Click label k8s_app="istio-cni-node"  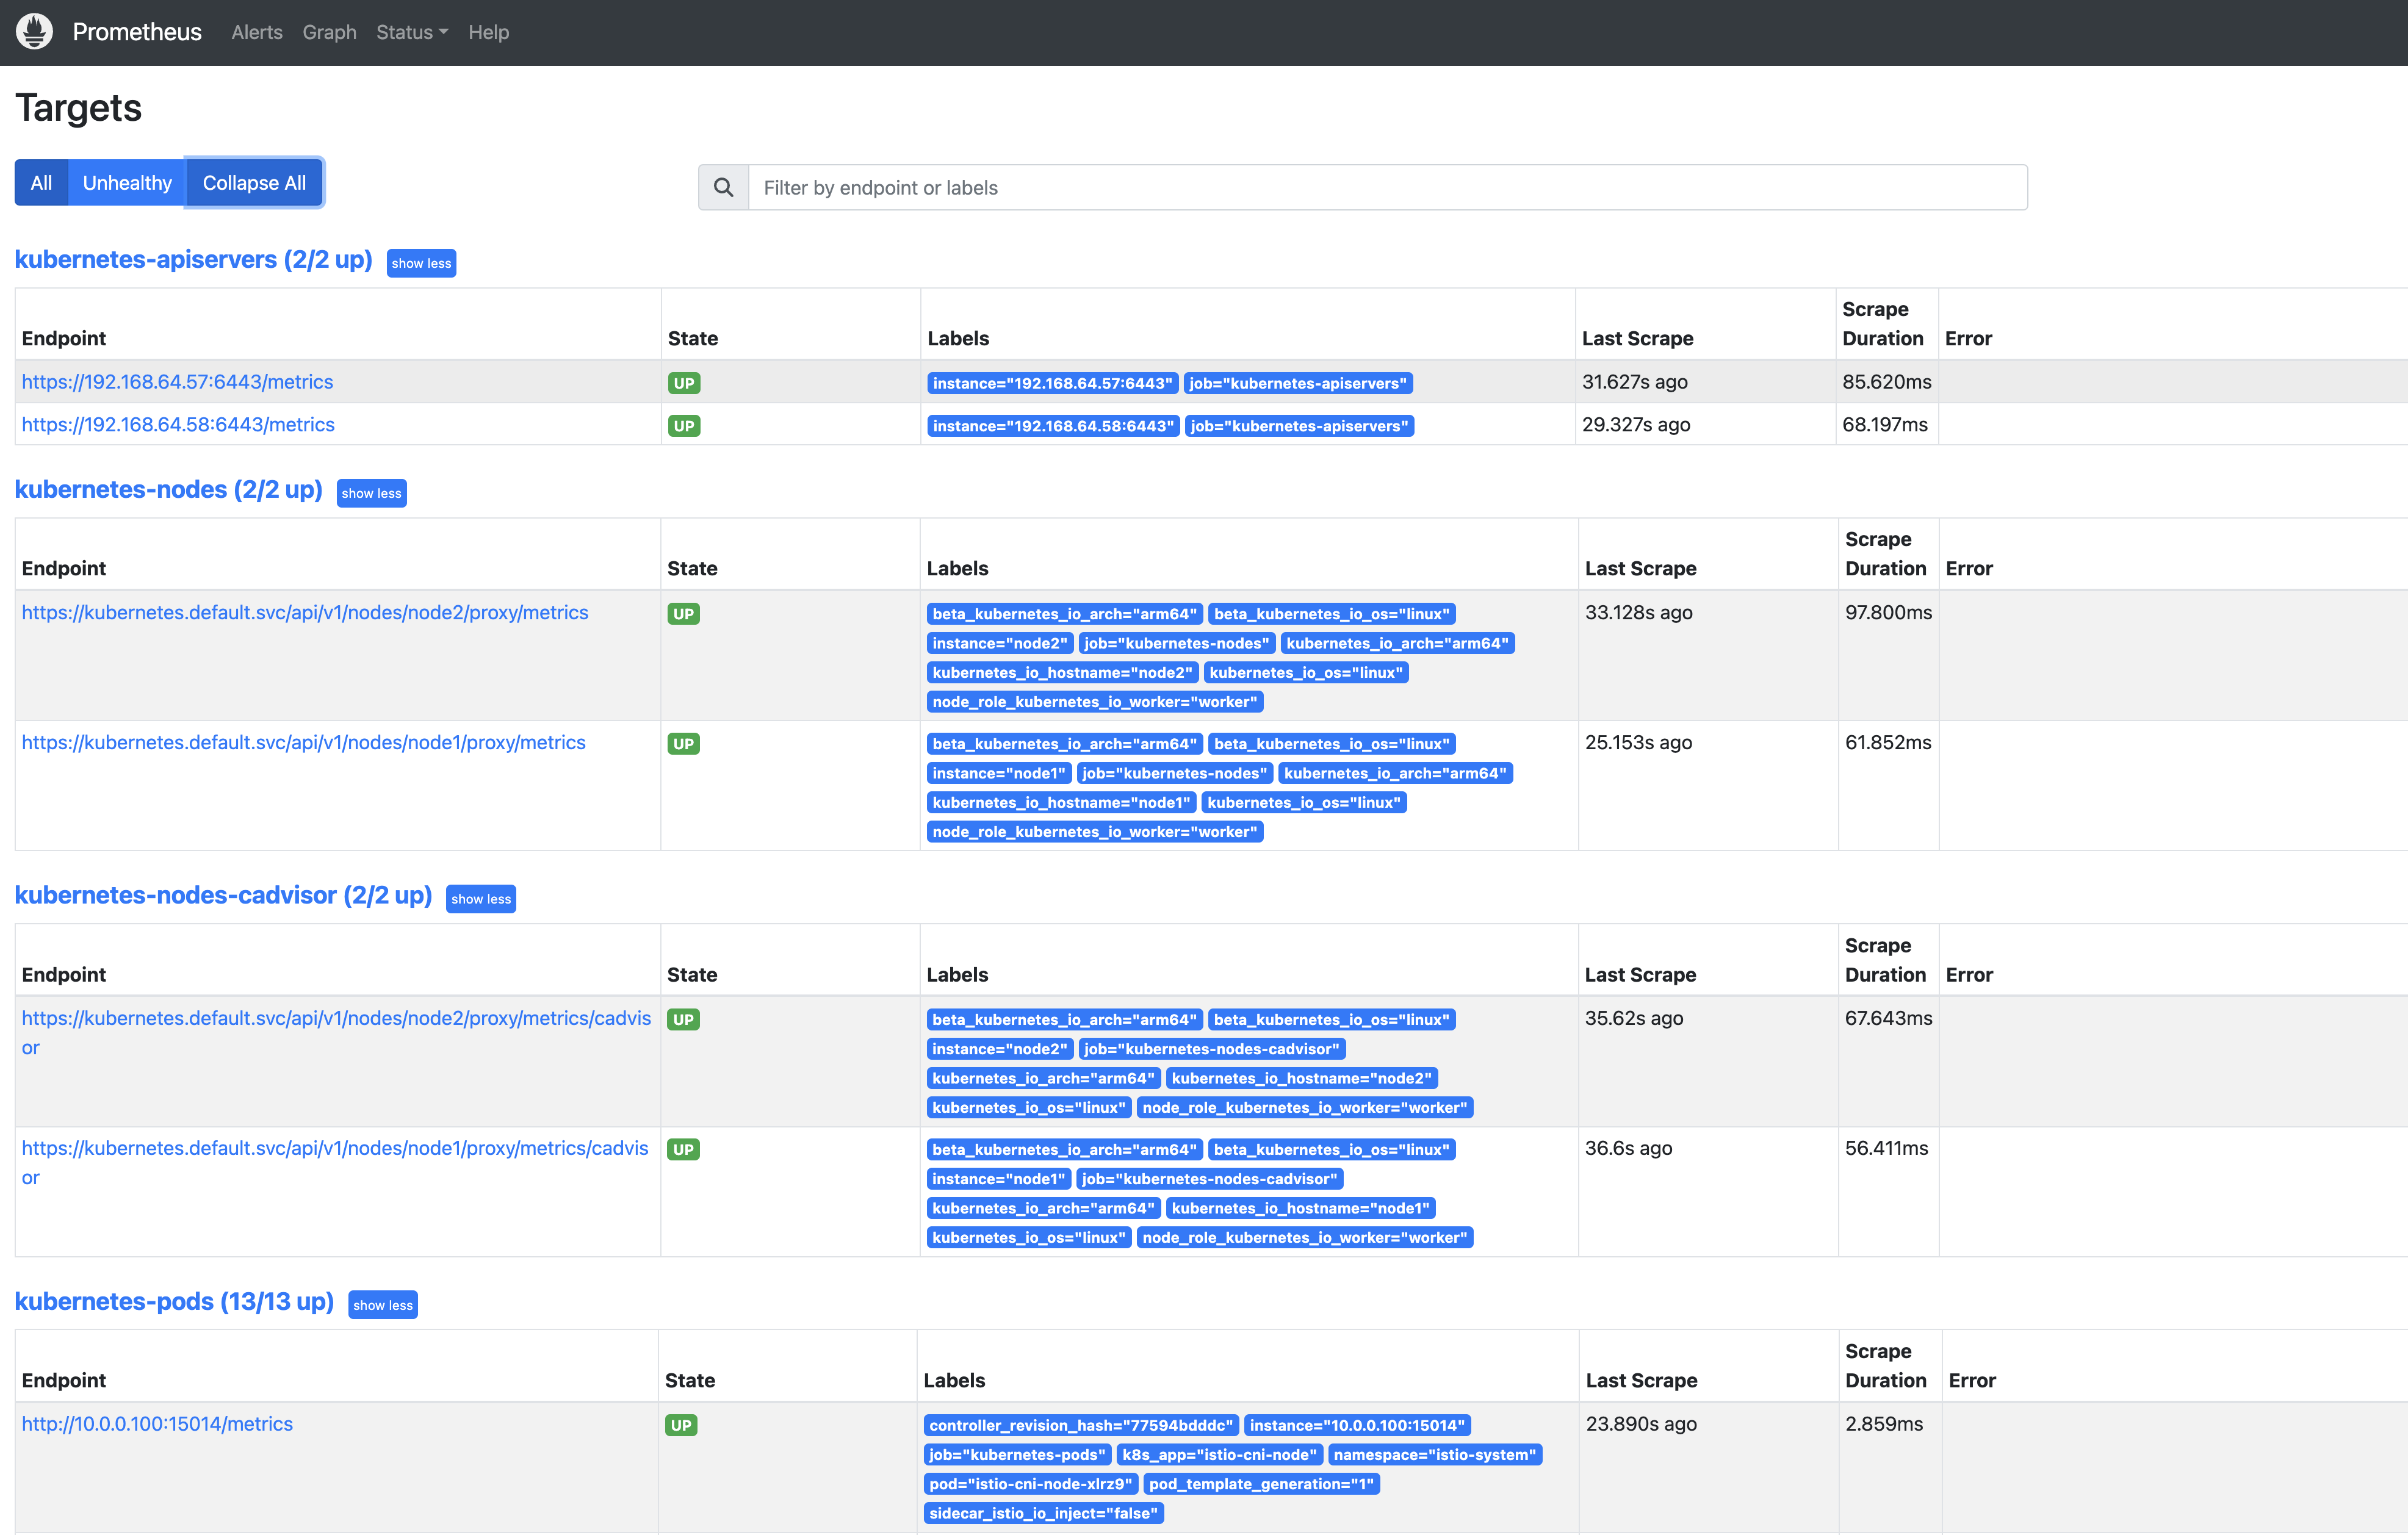click(1219, 1454)
